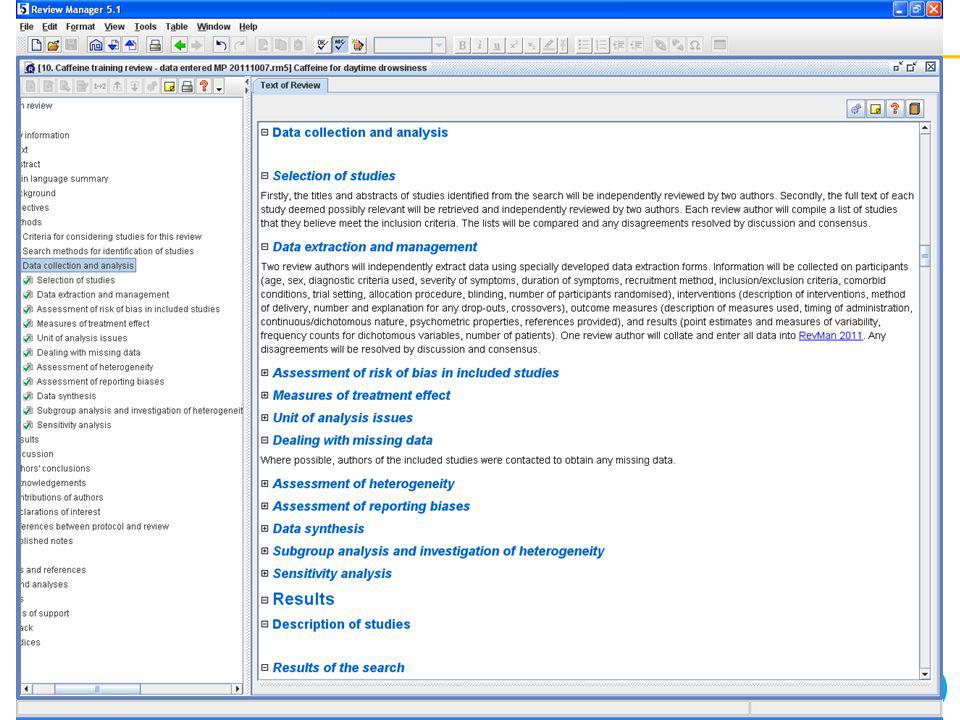Select Assessment of heterogeneity in the outline tree
Screen dimensions: 960x720
coord(95,367)
